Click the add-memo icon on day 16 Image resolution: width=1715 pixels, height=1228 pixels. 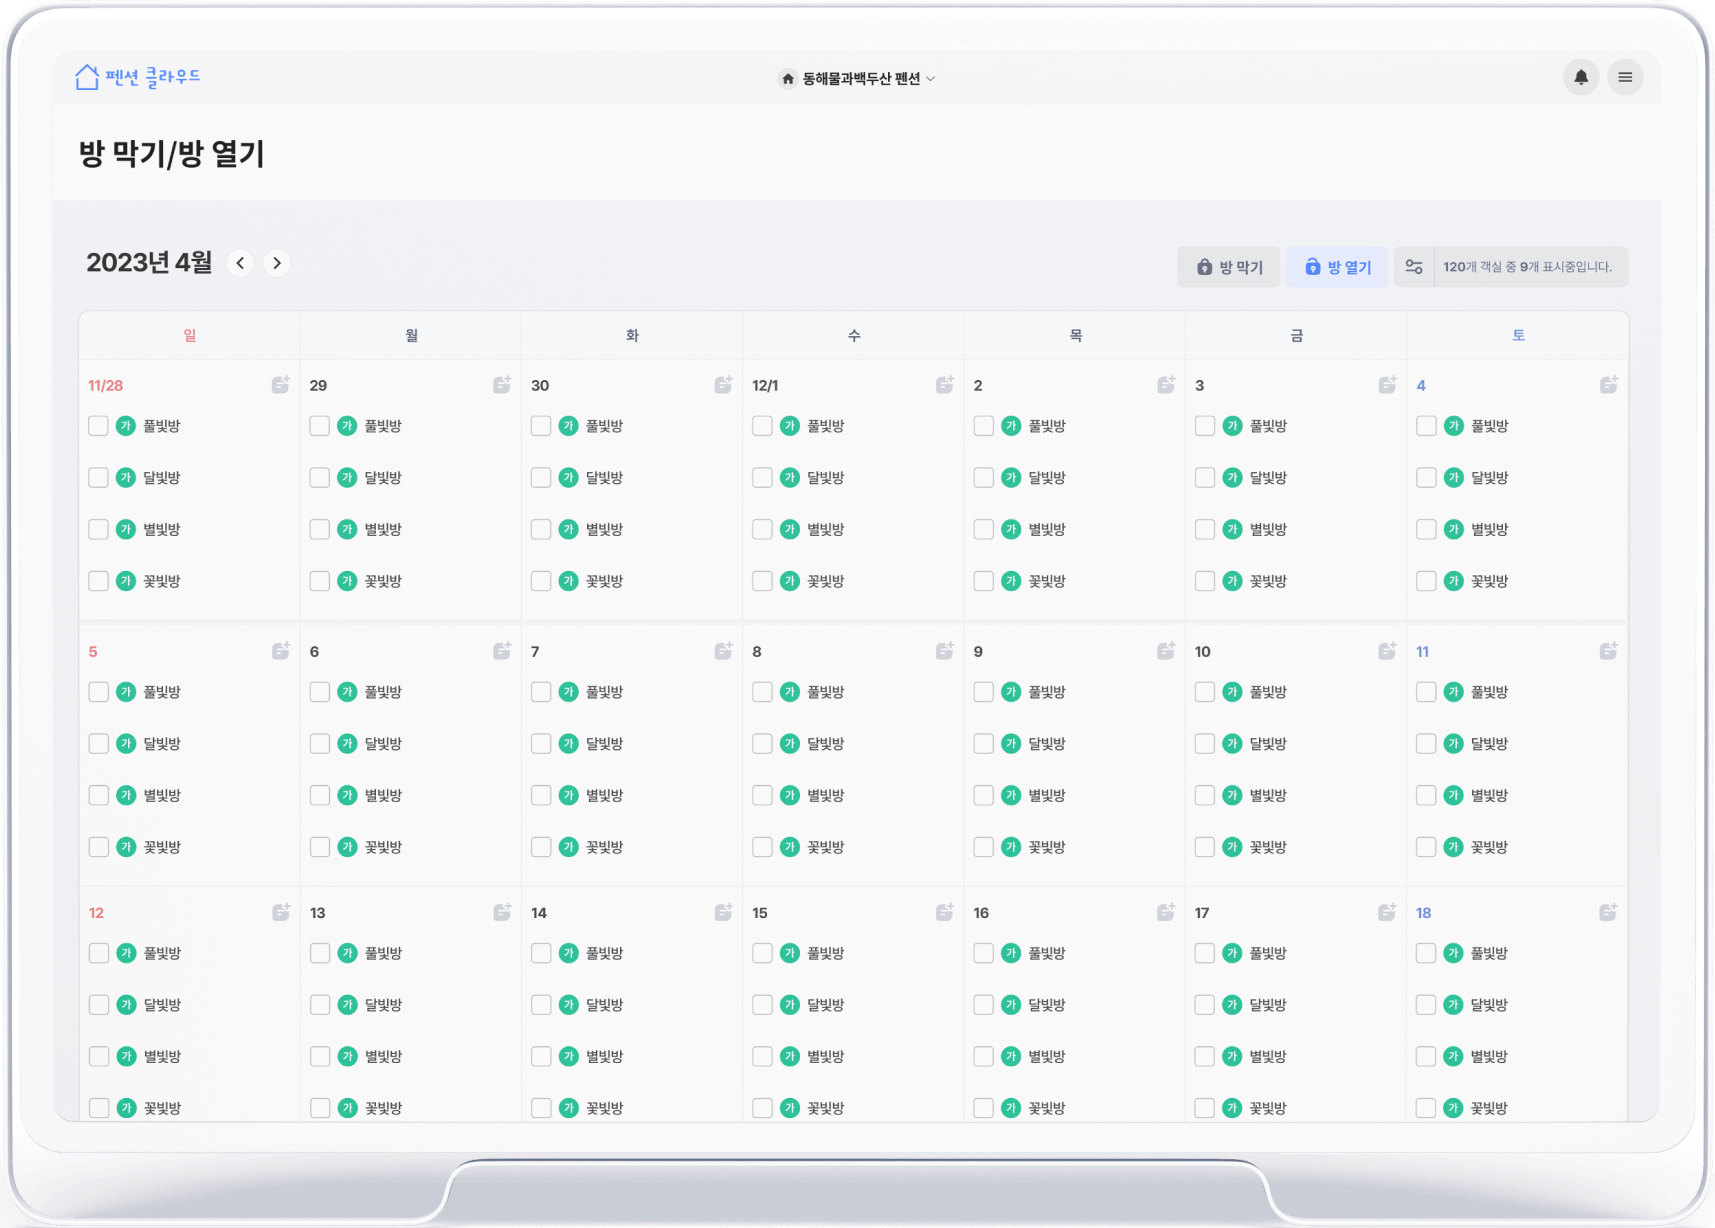pos(1166,912)
